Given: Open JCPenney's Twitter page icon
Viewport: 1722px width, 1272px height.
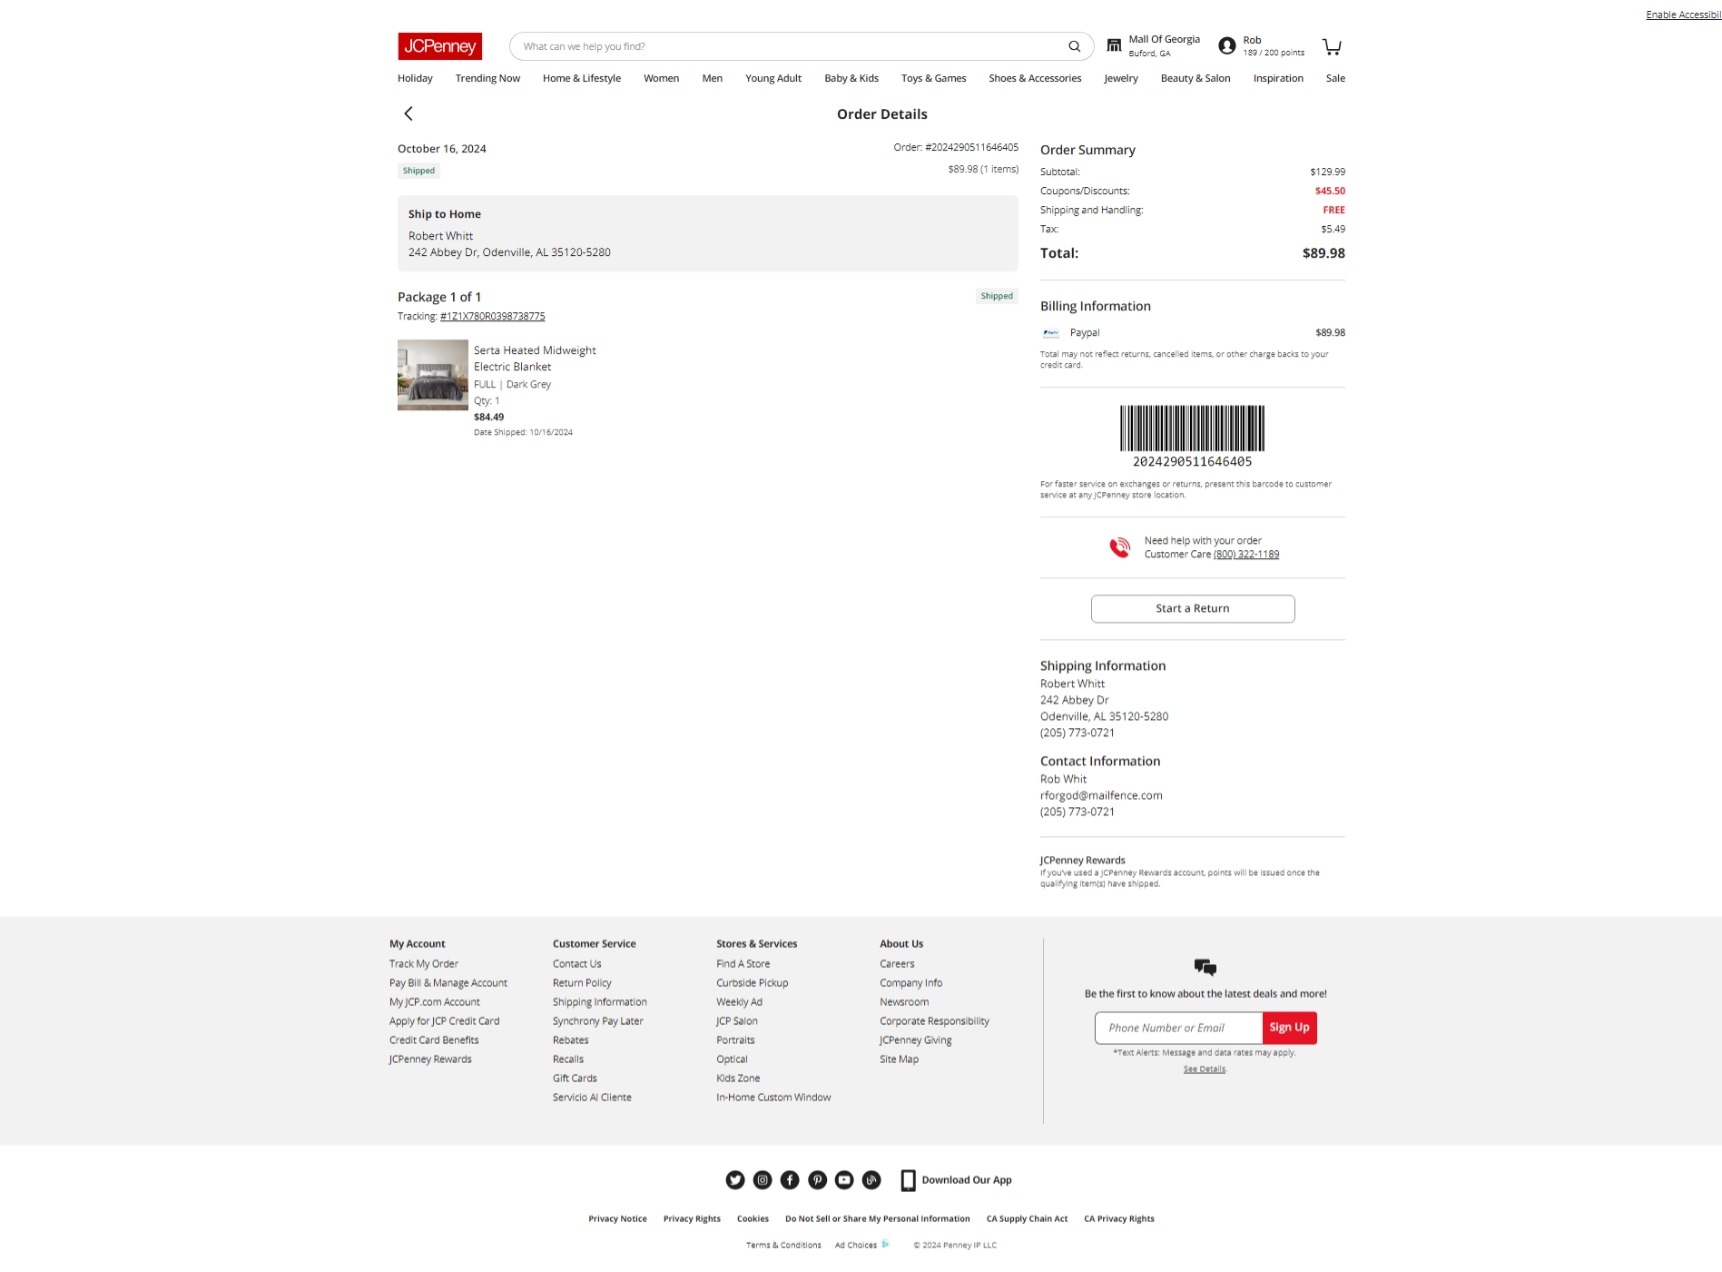Looking at the screenshot, I should pyautogui.click(x=735, y=1180).
